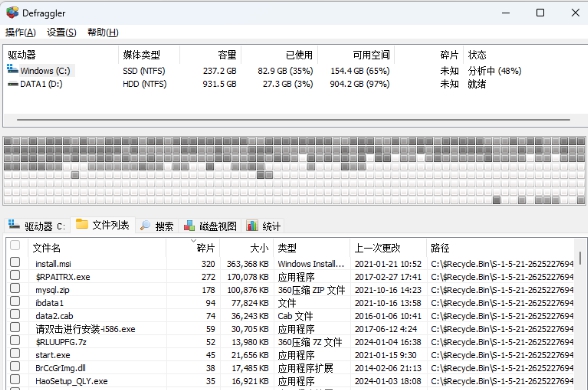Check the box for $RPAITRX.exe
The image size is (588, 390).
(x=15, y=275)
